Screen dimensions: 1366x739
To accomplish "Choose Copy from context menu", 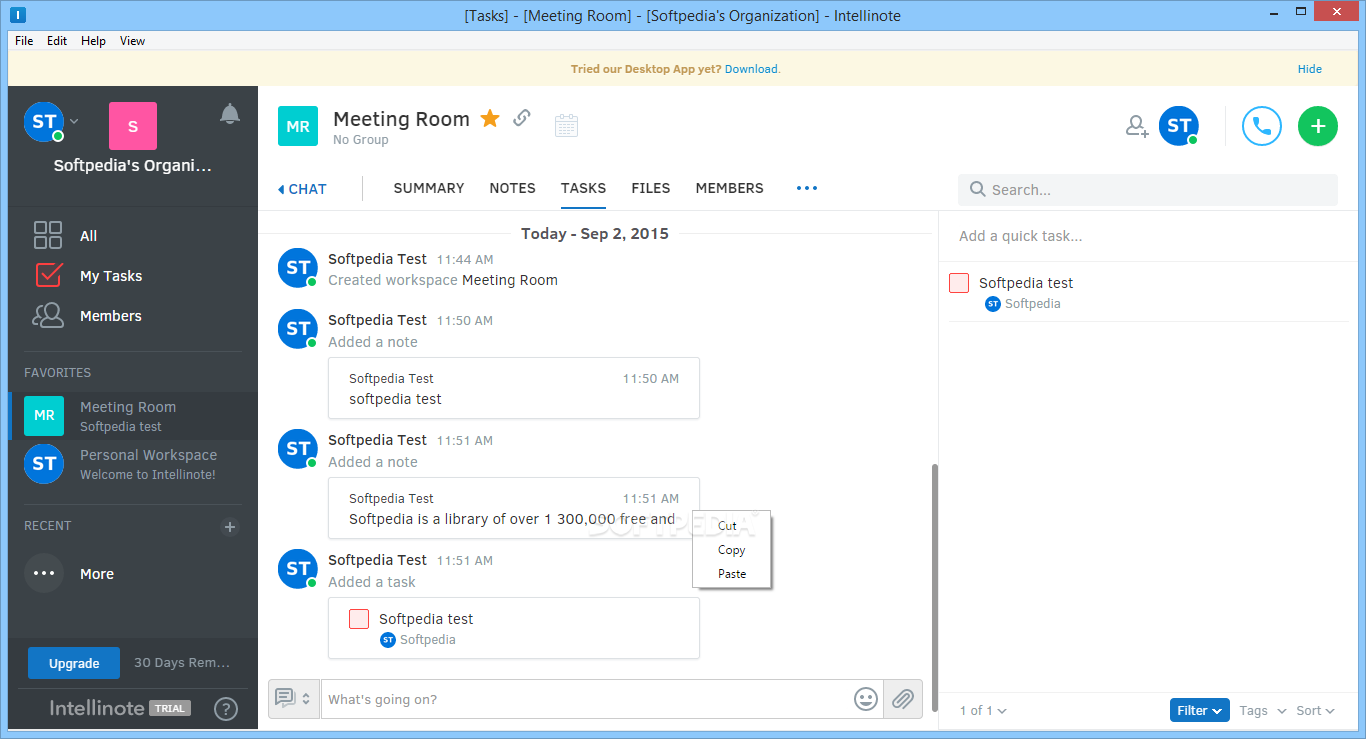I will point(731,550).
